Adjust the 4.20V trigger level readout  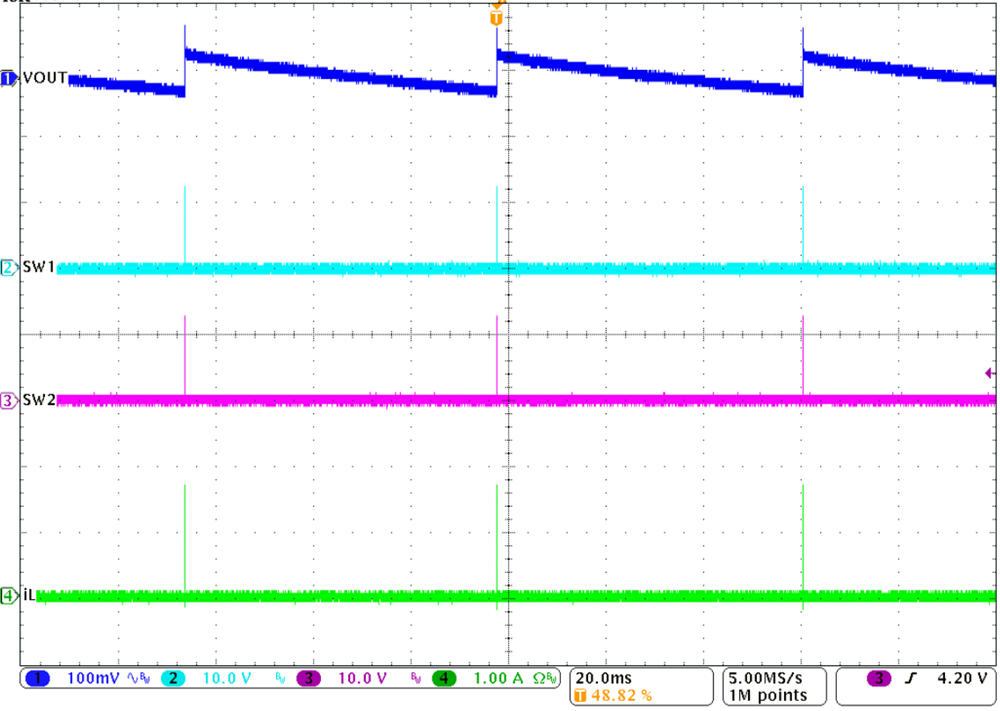coord(960,679)
